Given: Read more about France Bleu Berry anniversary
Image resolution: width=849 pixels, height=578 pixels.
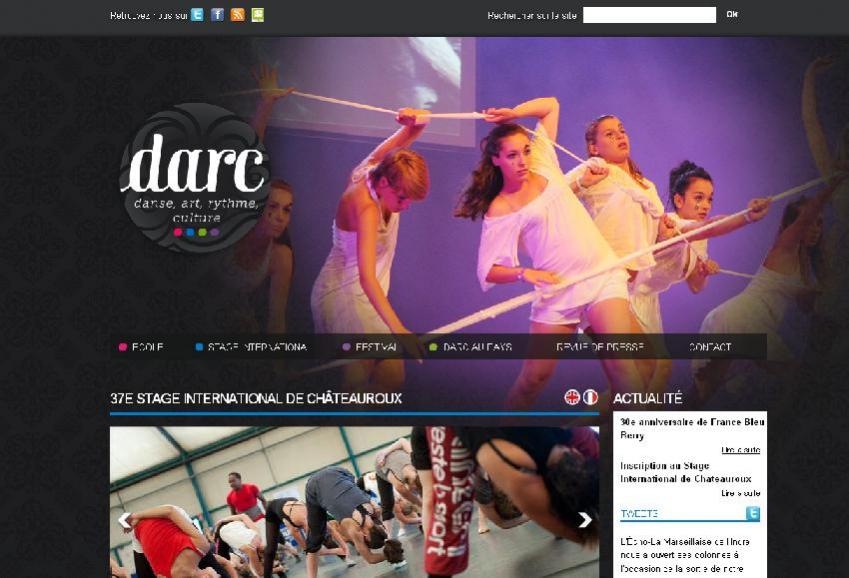Looking at the screenshot, I should (740, 450).
